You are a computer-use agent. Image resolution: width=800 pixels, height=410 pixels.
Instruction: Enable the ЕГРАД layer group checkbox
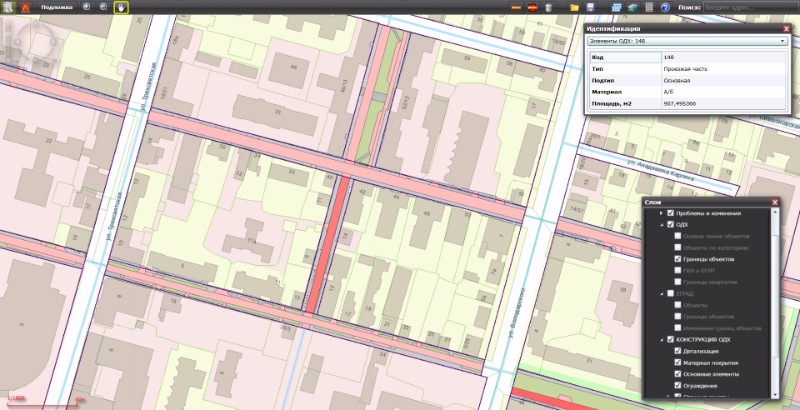coord(669,293)
